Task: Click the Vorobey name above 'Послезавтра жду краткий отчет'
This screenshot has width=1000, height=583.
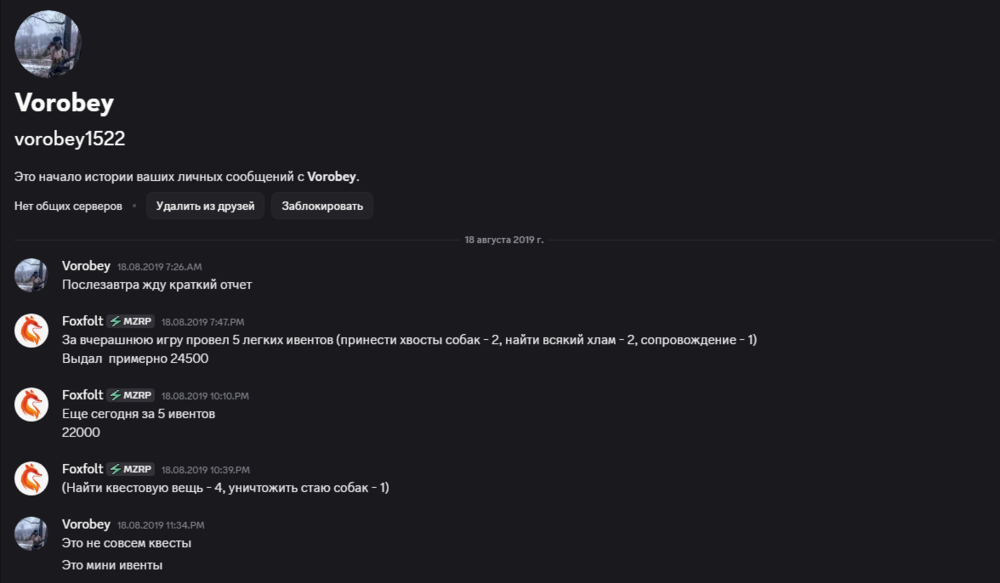Action: (86, 266)
